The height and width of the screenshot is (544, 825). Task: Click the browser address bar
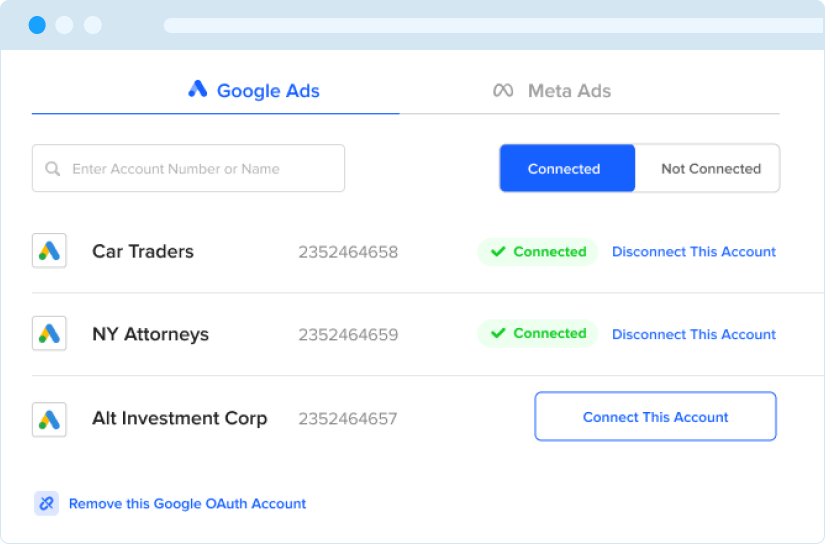494,25
